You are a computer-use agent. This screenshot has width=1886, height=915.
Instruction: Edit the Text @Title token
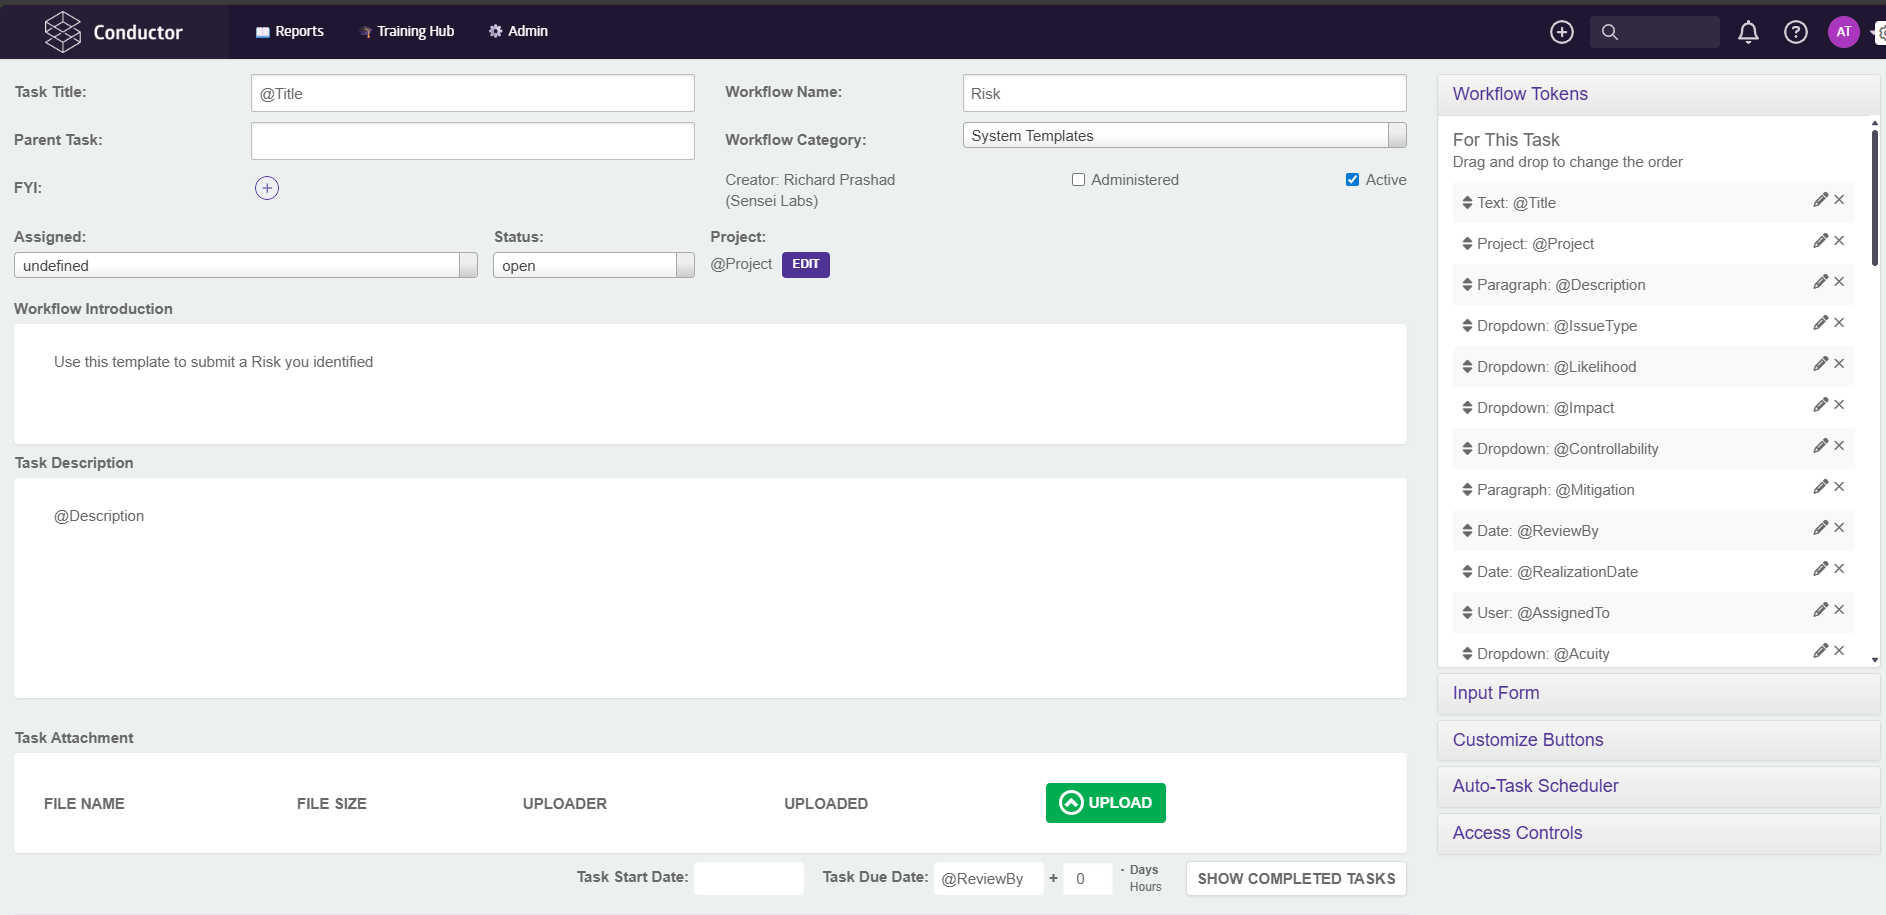[1820, 200]
